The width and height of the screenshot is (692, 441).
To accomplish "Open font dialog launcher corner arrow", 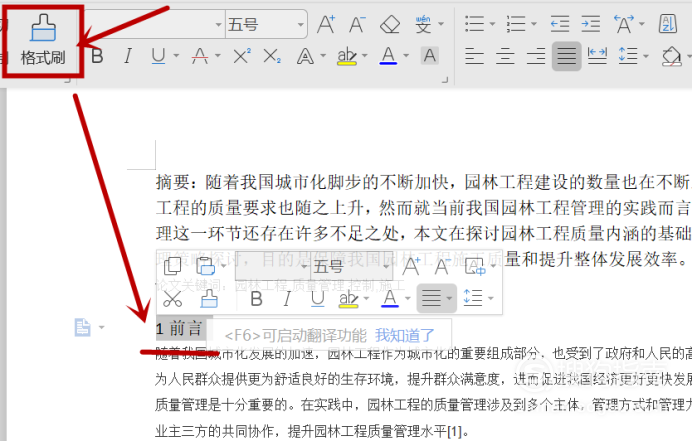I will (445, 80).
